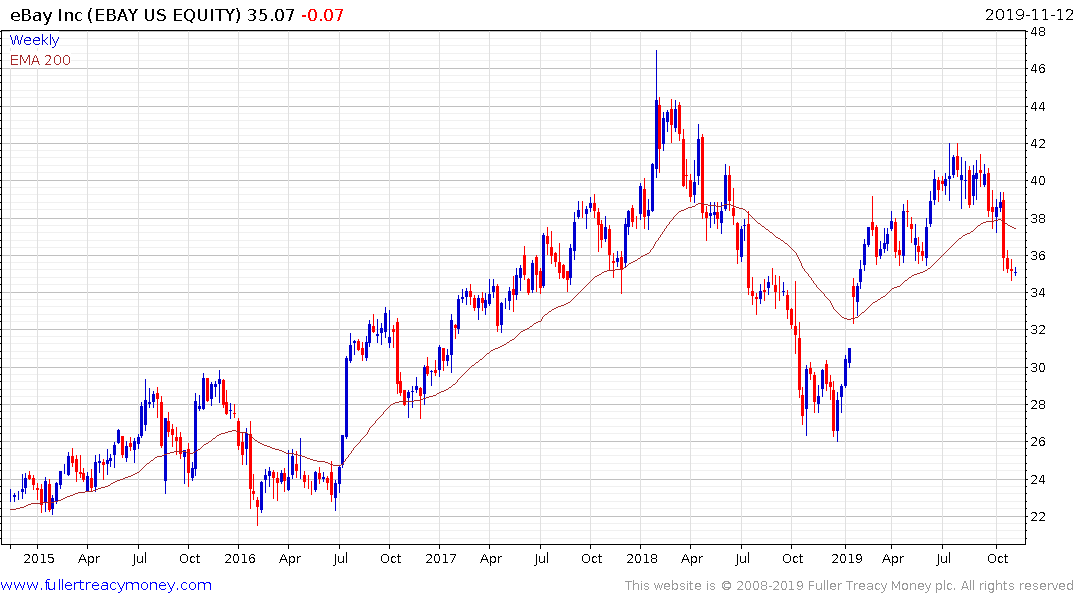Click the 48 price axis label

(1037, 32)
